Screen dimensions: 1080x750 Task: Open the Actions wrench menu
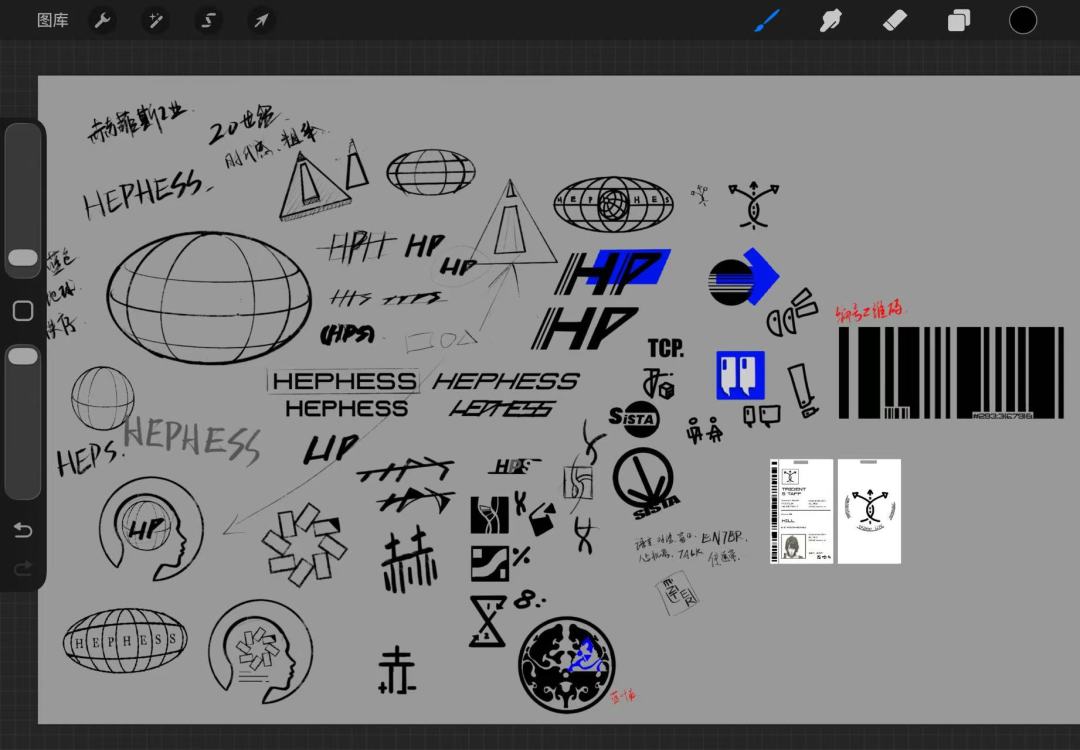point(102,21)
